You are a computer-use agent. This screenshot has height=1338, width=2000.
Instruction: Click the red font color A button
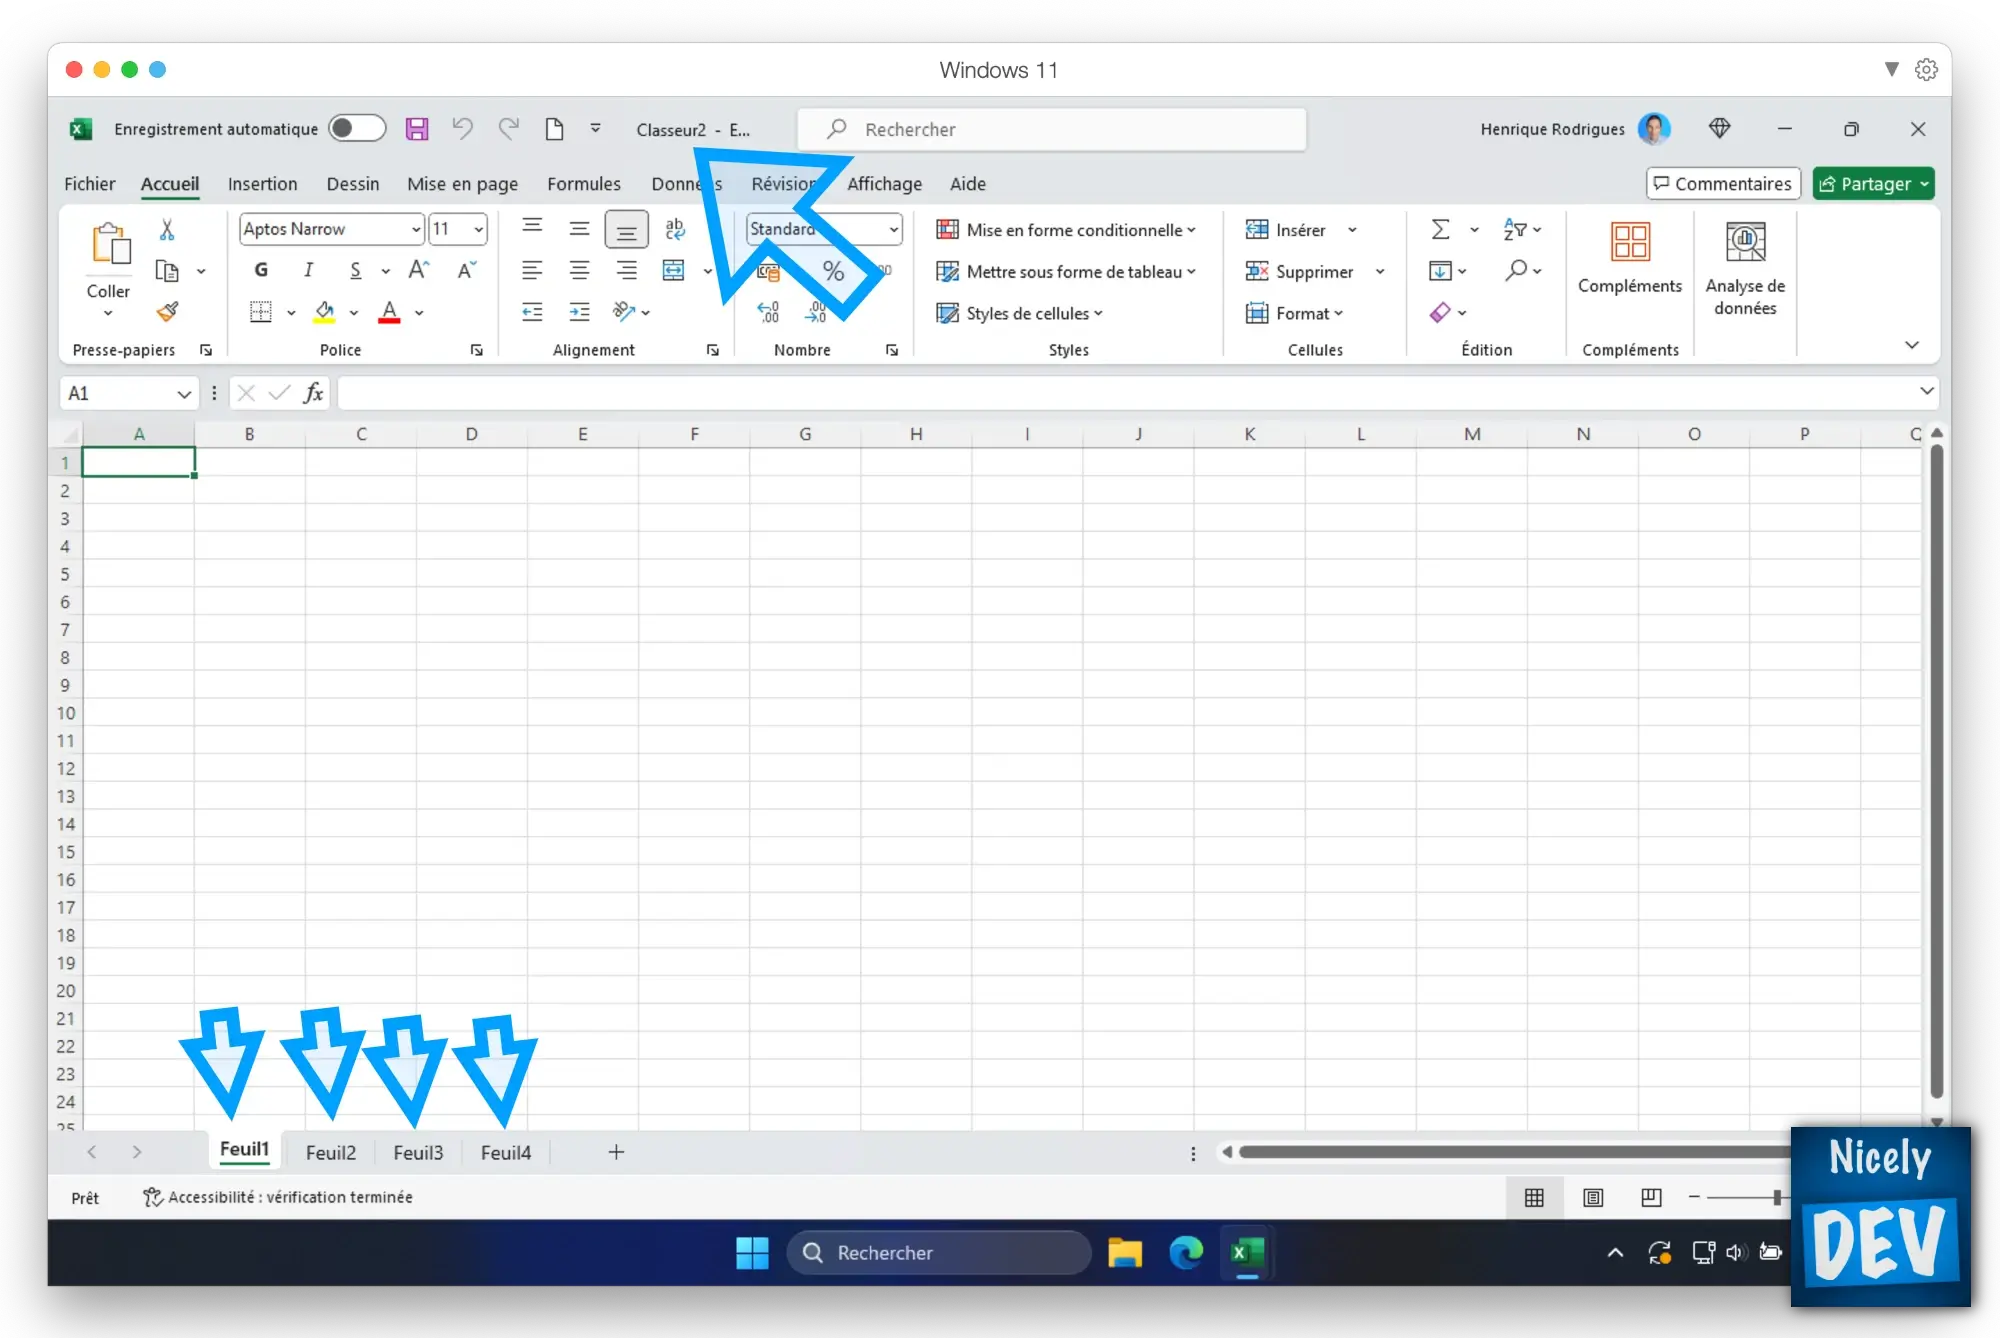(390, 312)
